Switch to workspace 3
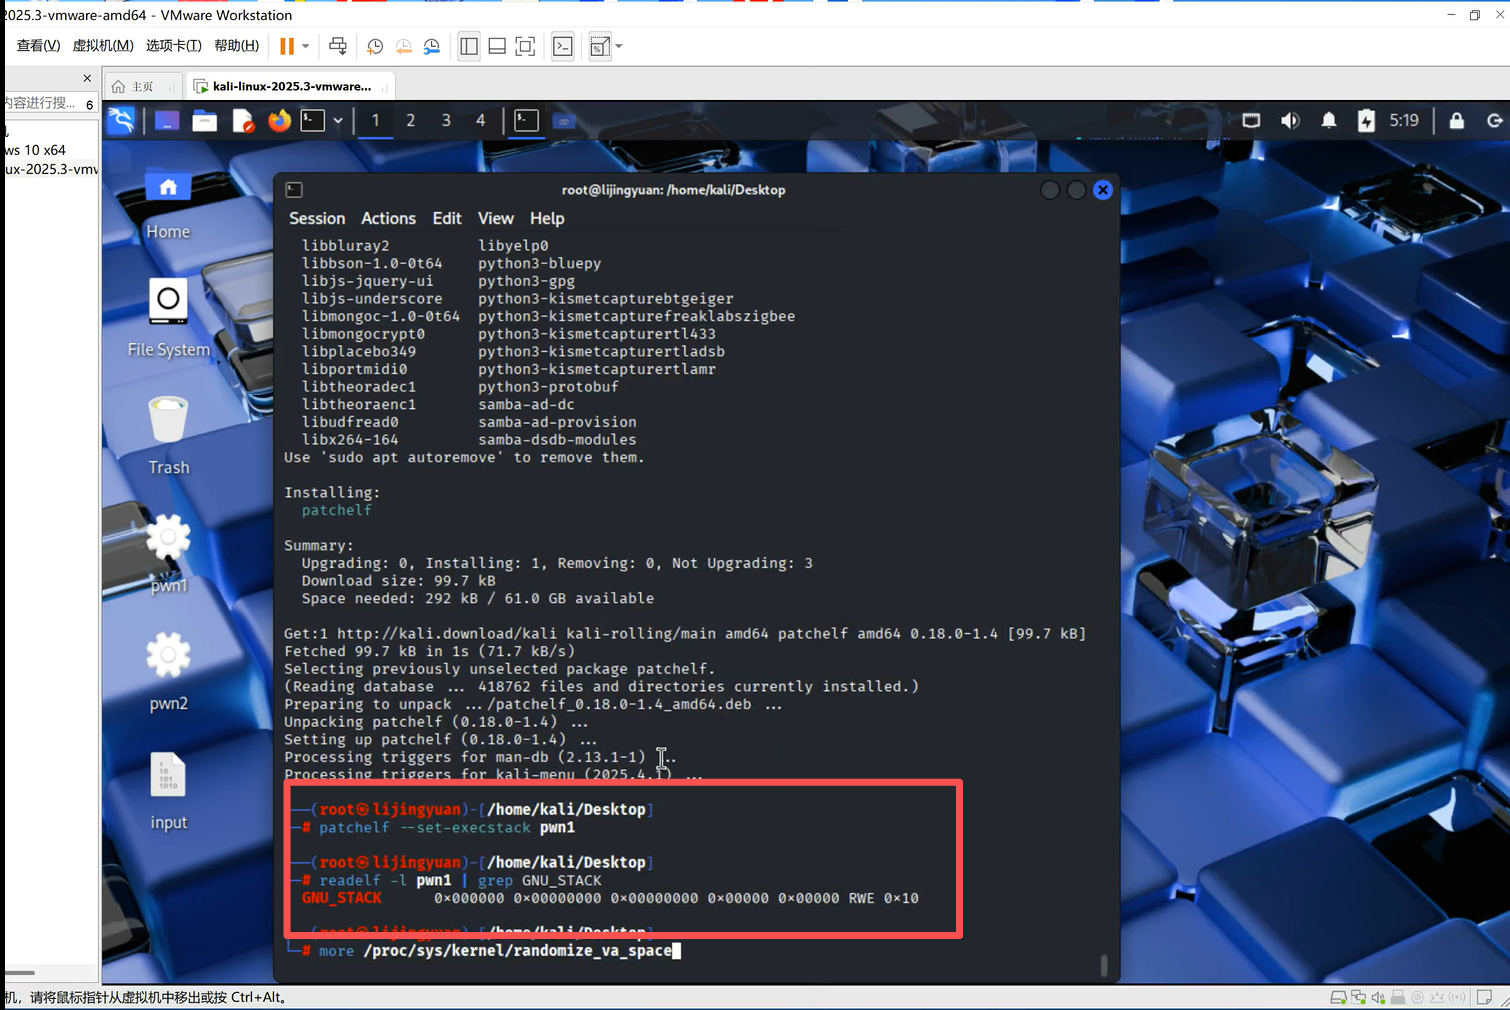 coord(446,120)
